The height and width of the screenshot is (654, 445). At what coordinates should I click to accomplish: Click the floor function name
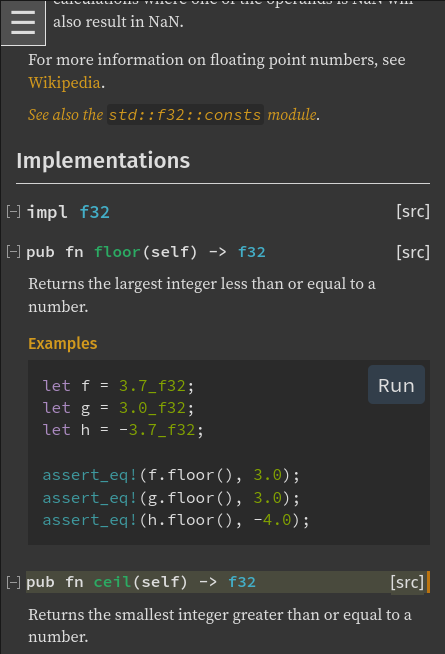117,252
